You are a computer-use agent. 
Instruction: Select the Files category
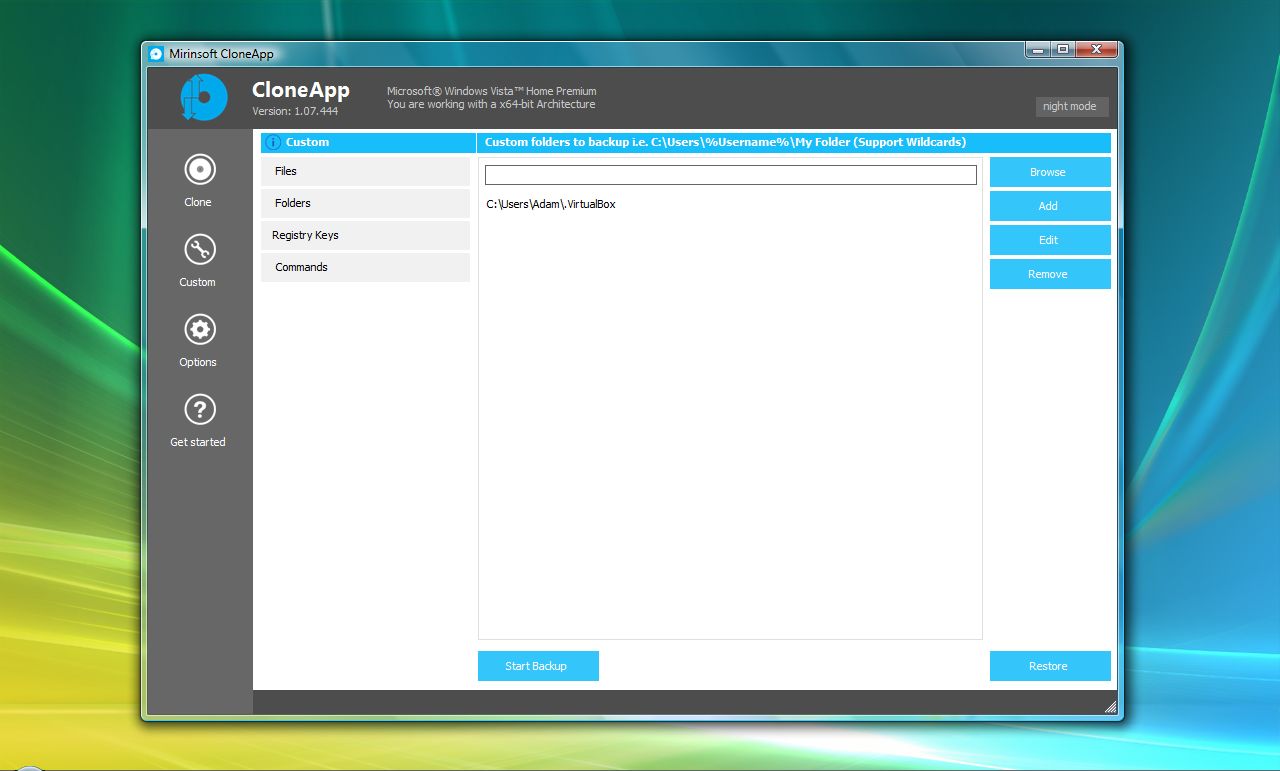tap(365, 171)
